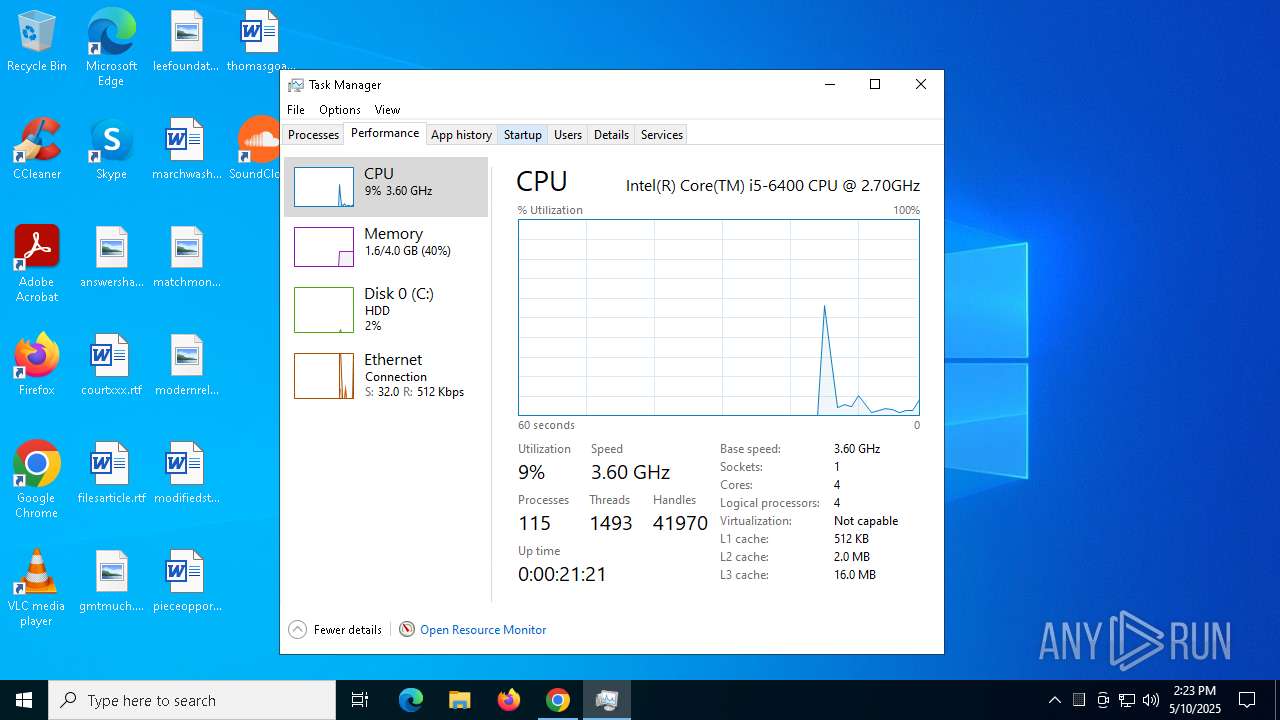Select the leefoundat... image file

point(186,42)
